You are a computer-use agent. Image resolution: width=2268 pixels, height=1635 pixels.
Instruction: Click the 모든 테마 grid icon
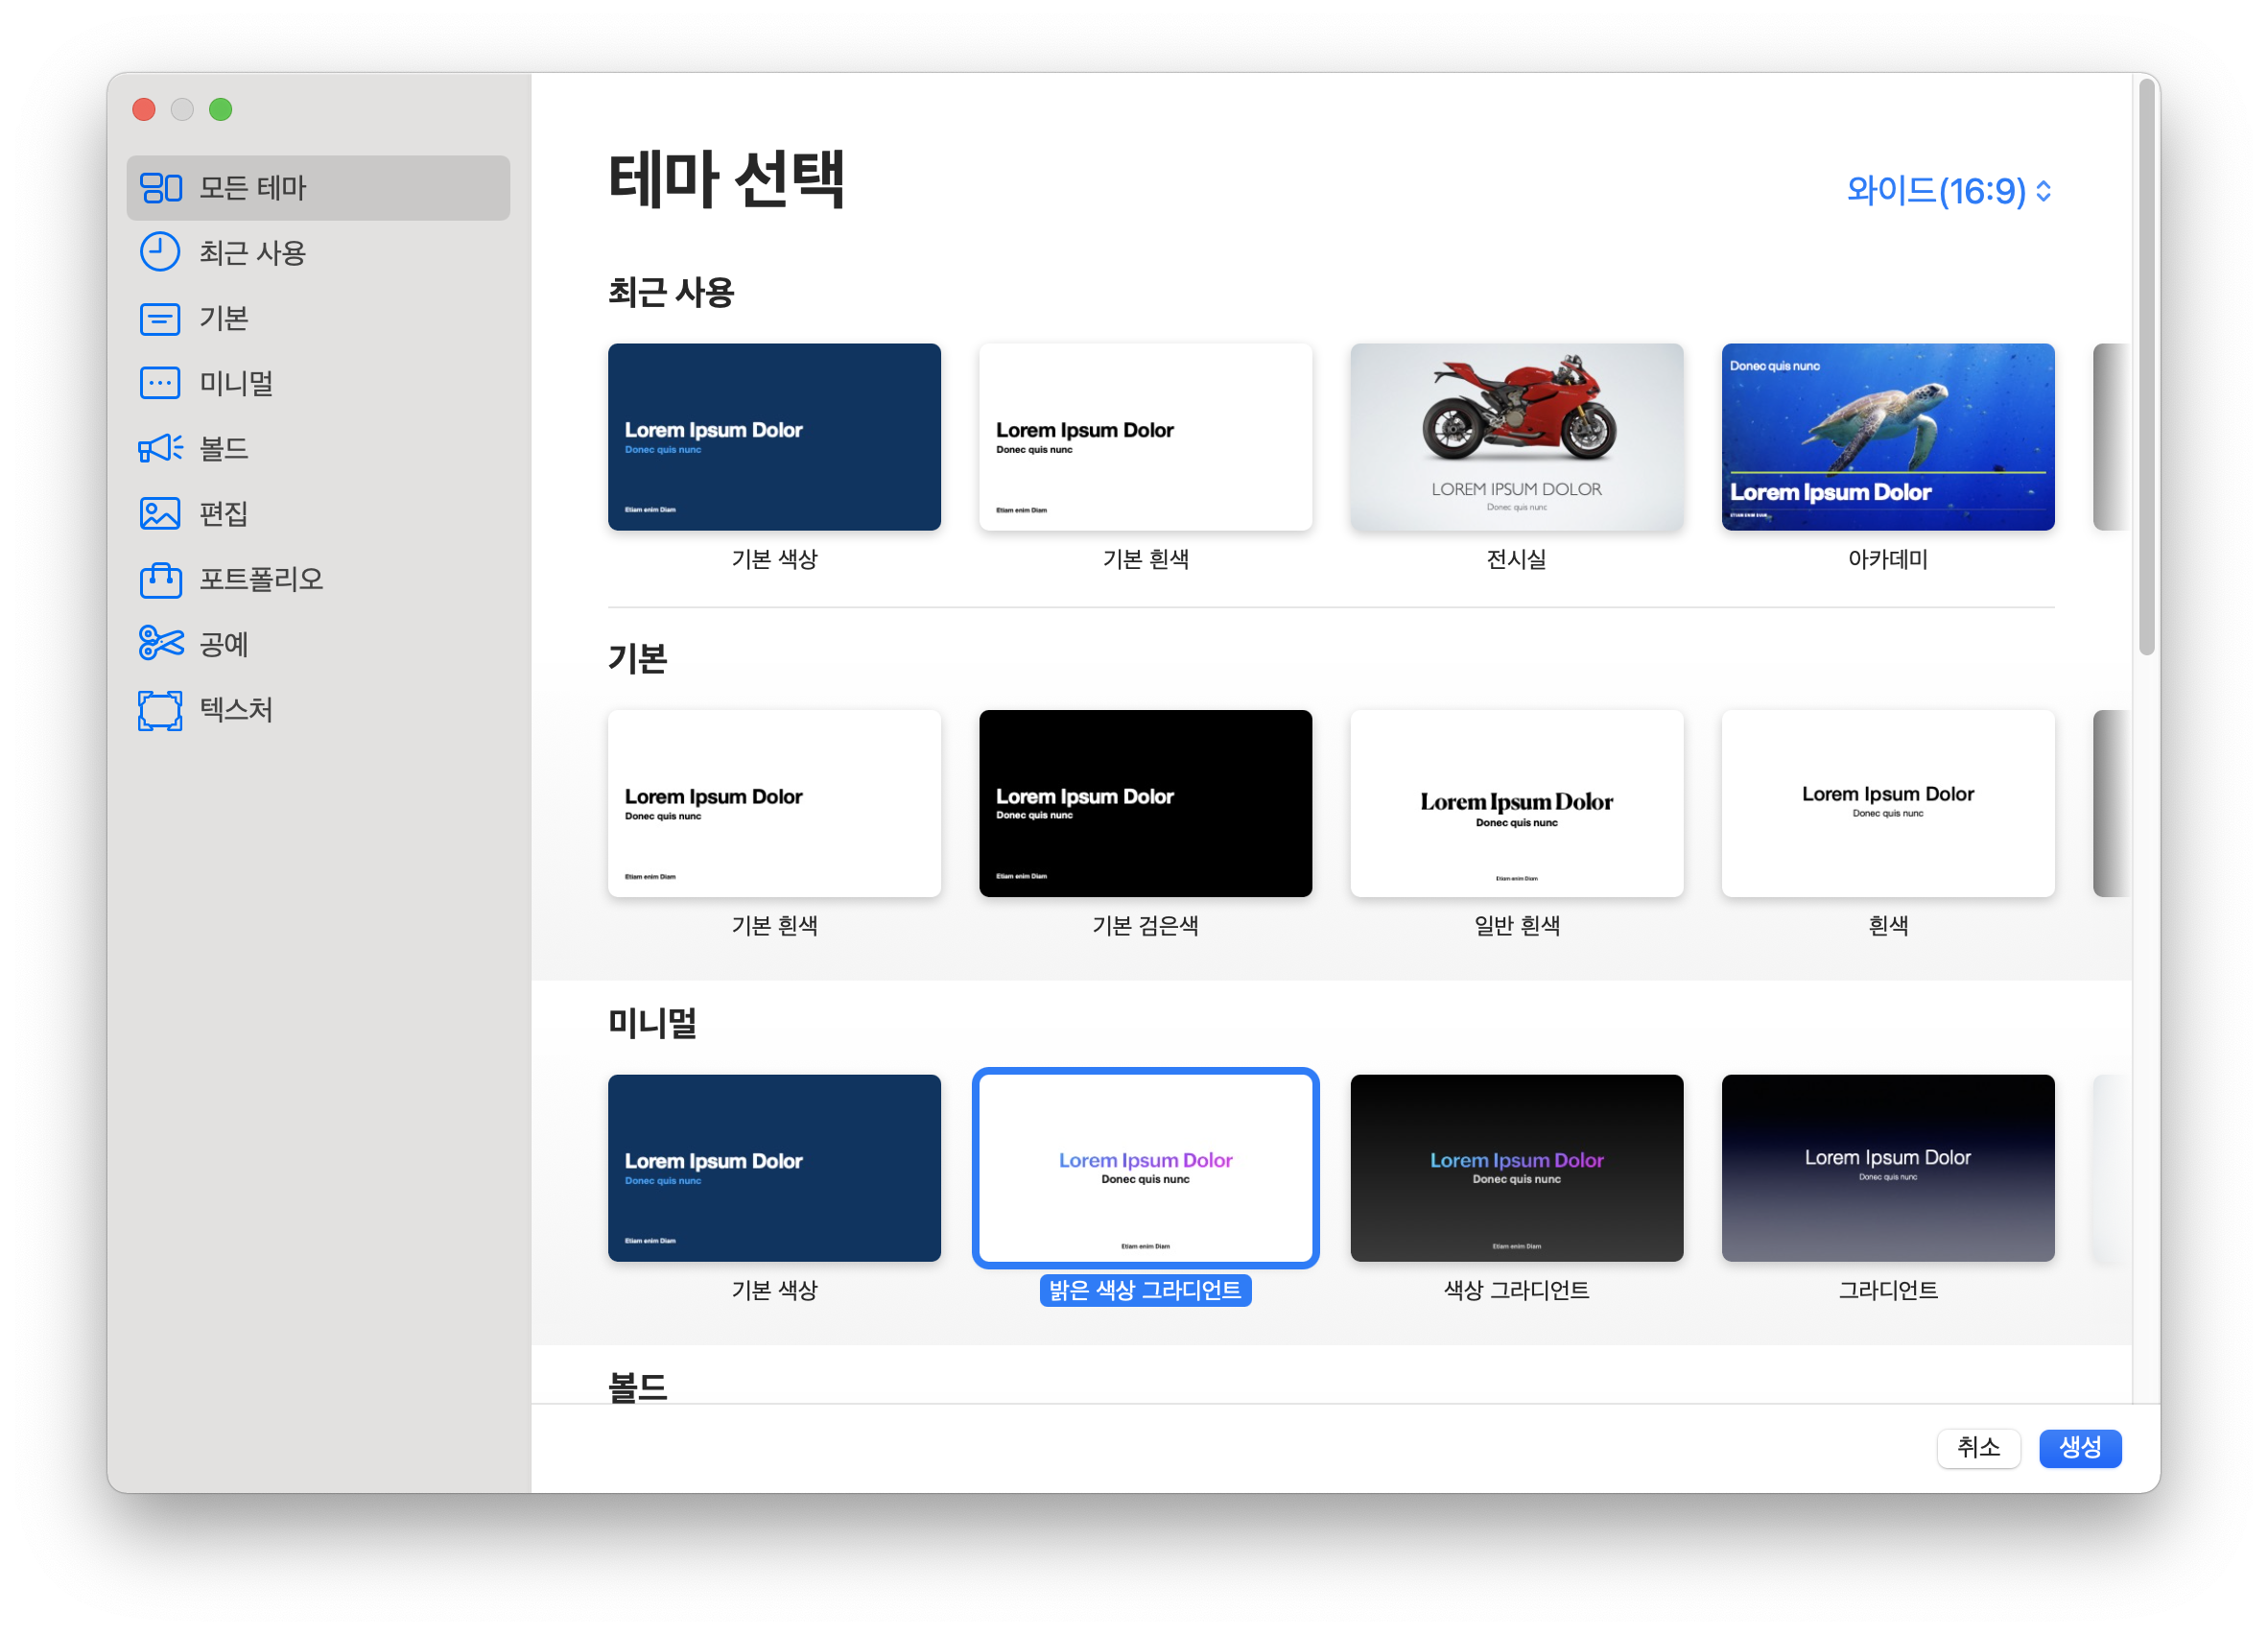click(x=160, y=187)
